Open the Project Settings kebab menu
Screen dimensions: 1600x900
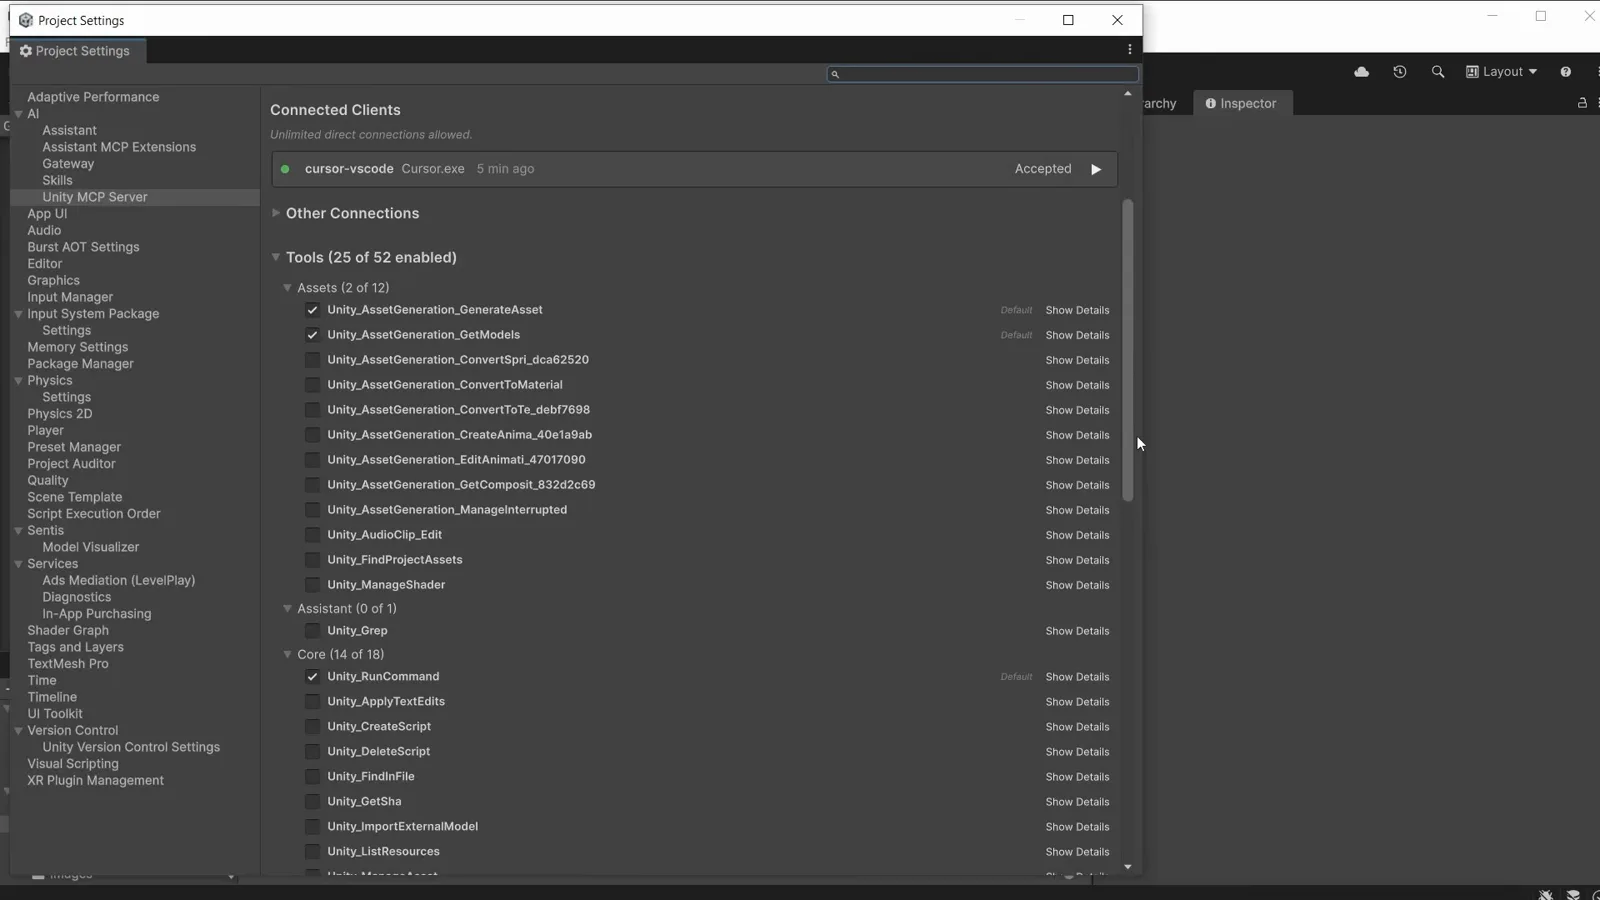(1130, 50)
